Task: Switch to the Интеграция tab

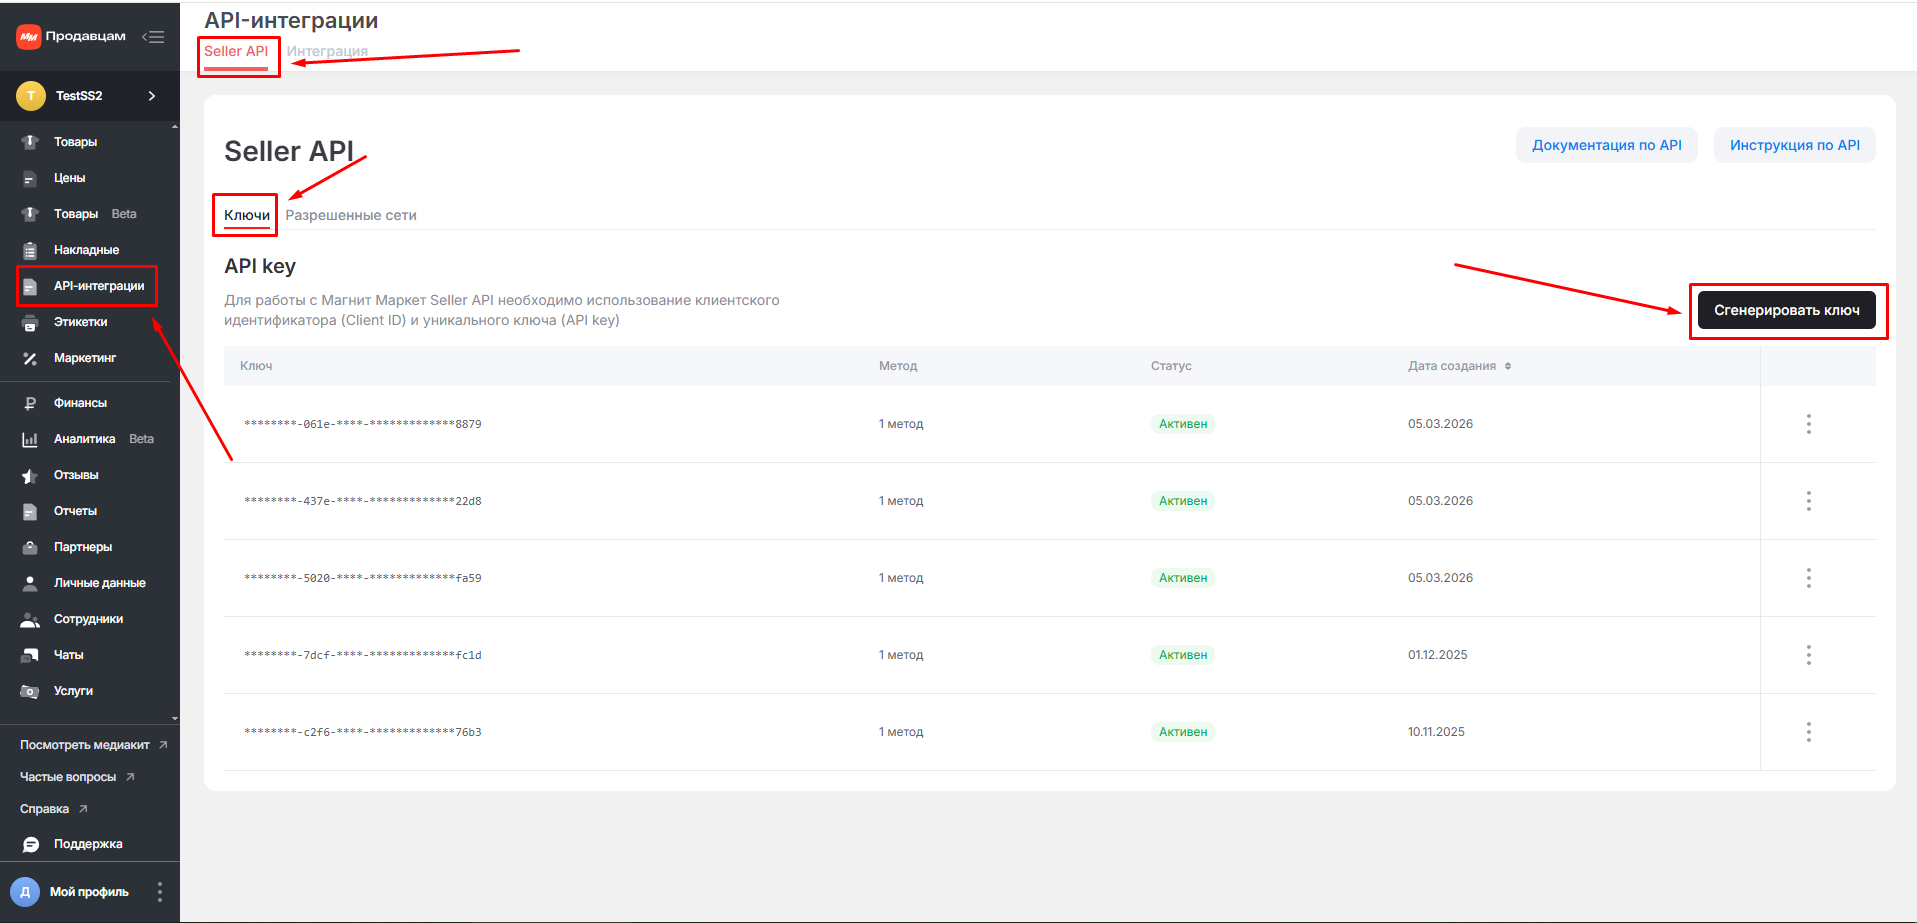Action: (x=327, y=51)
